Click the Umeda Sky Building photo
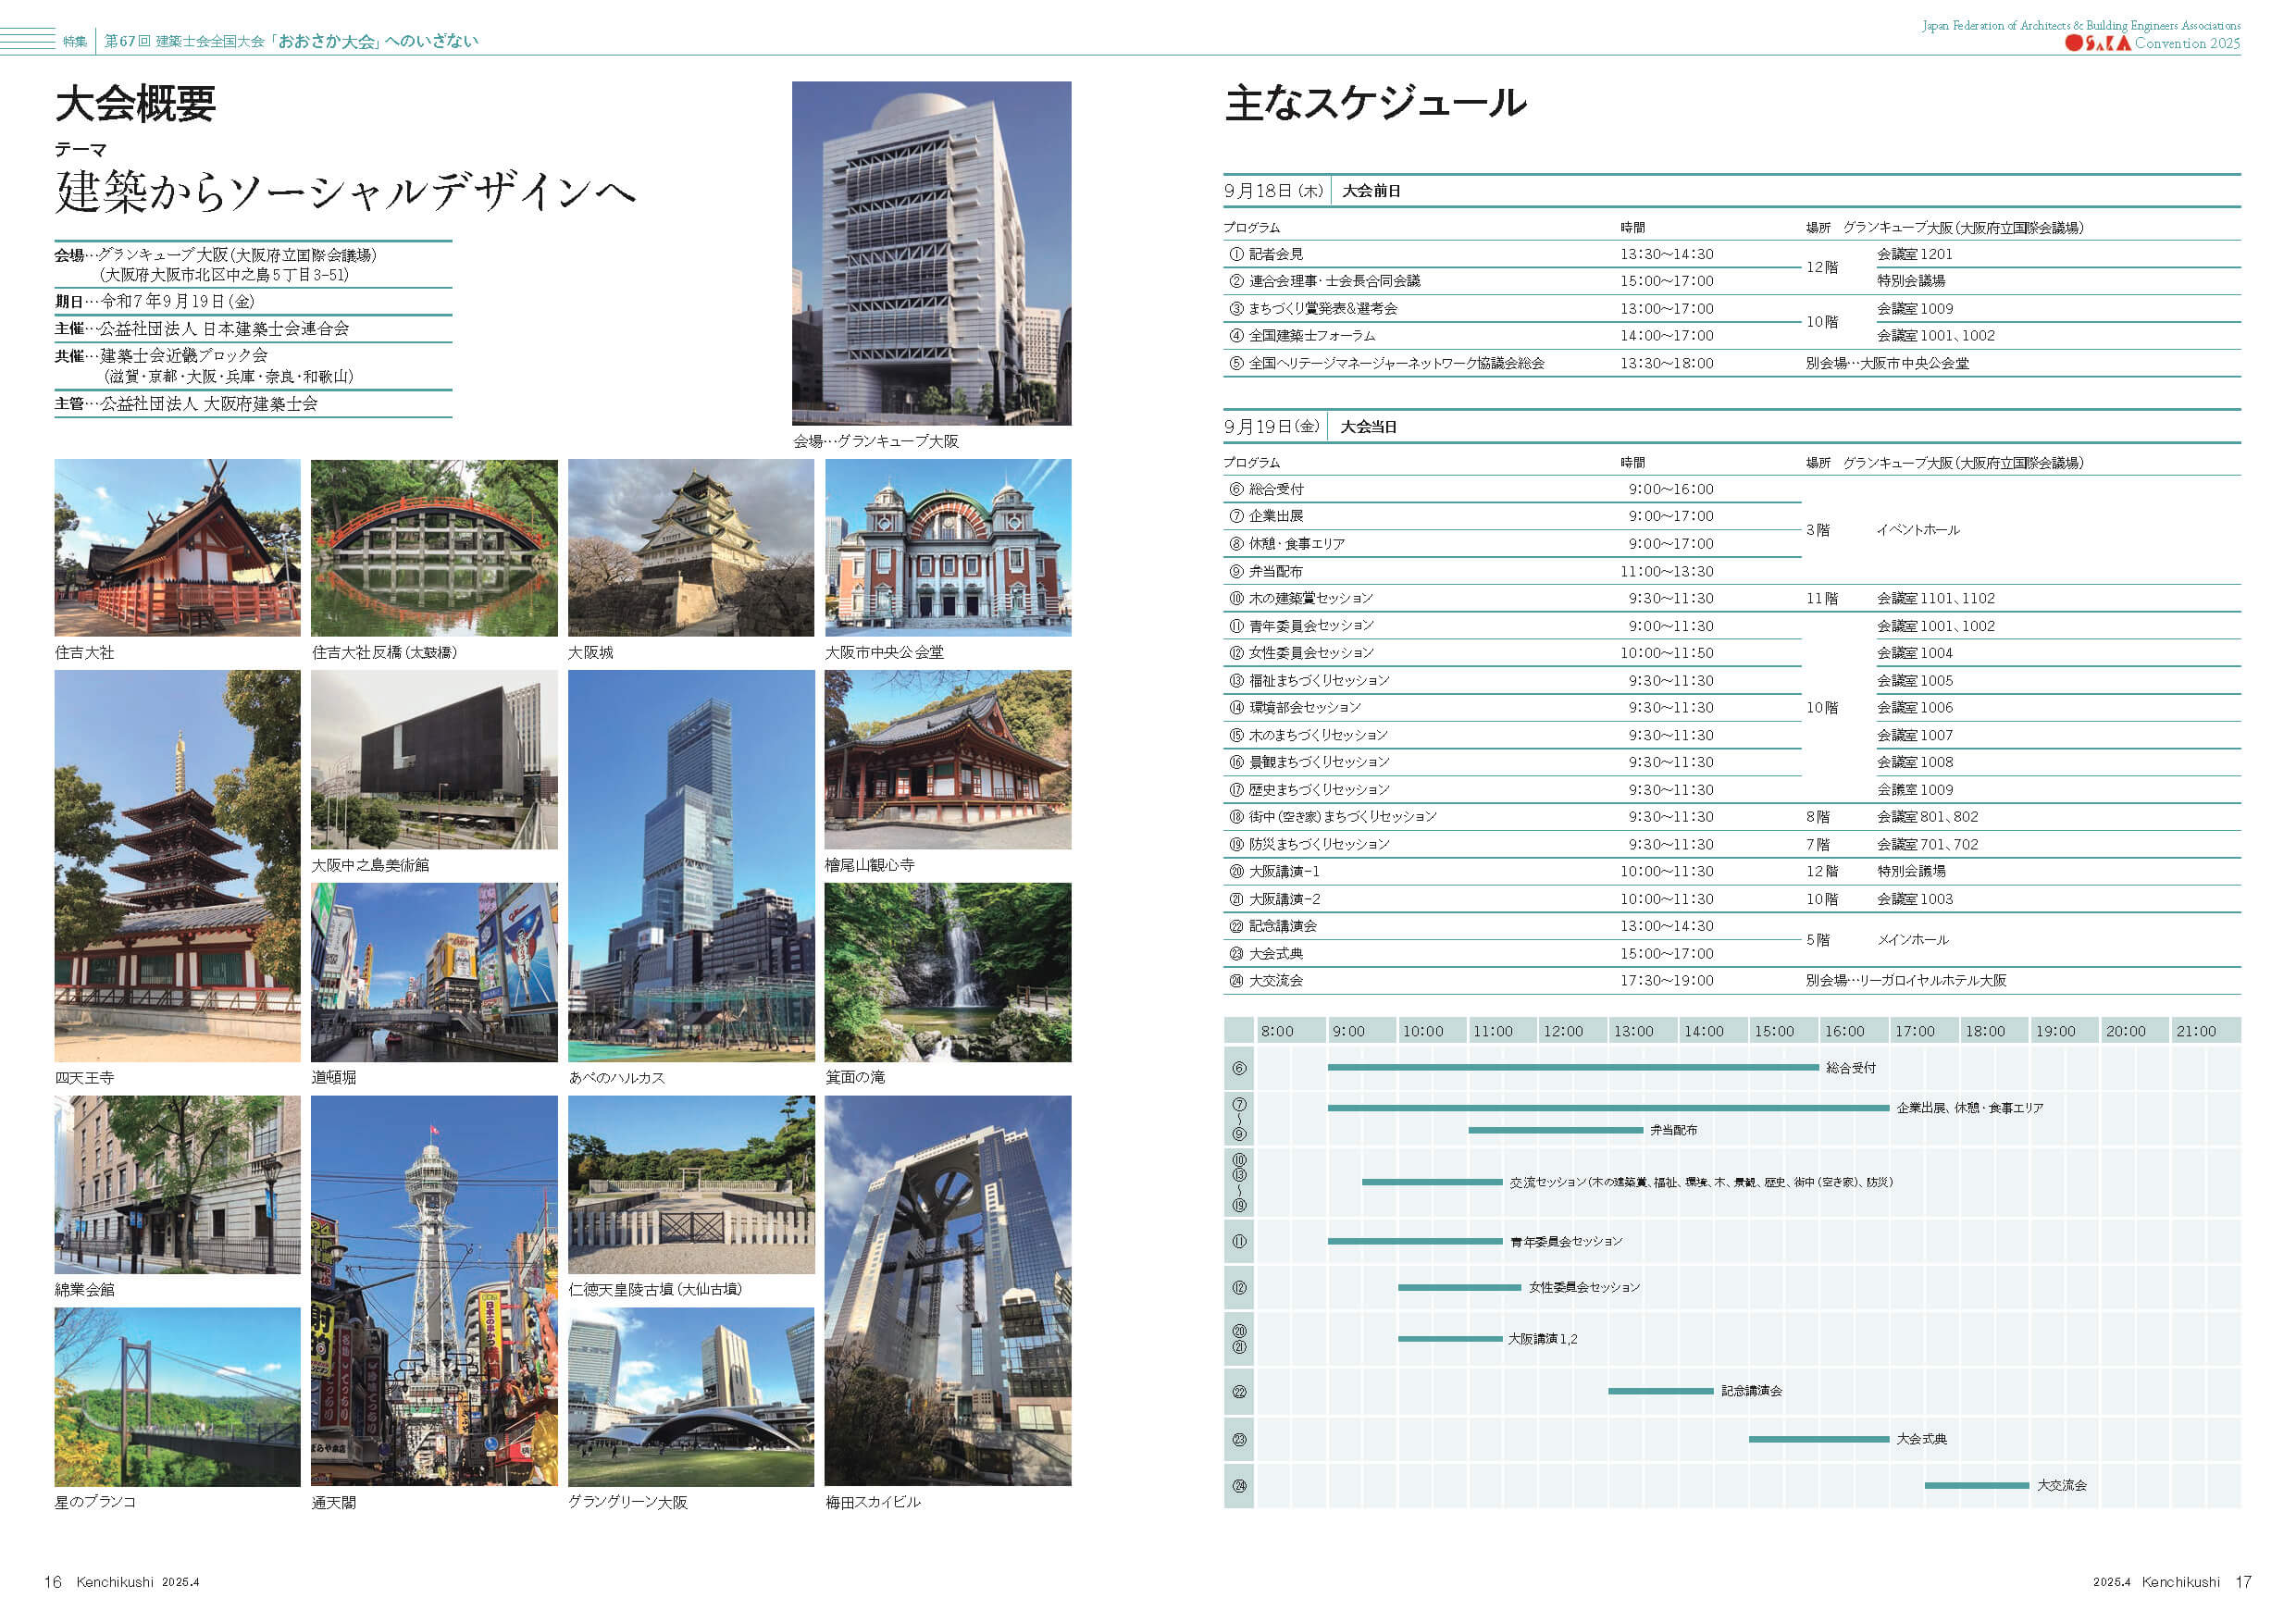This screenshot has width=2296, height=1623. click(x=947, y=1290)
